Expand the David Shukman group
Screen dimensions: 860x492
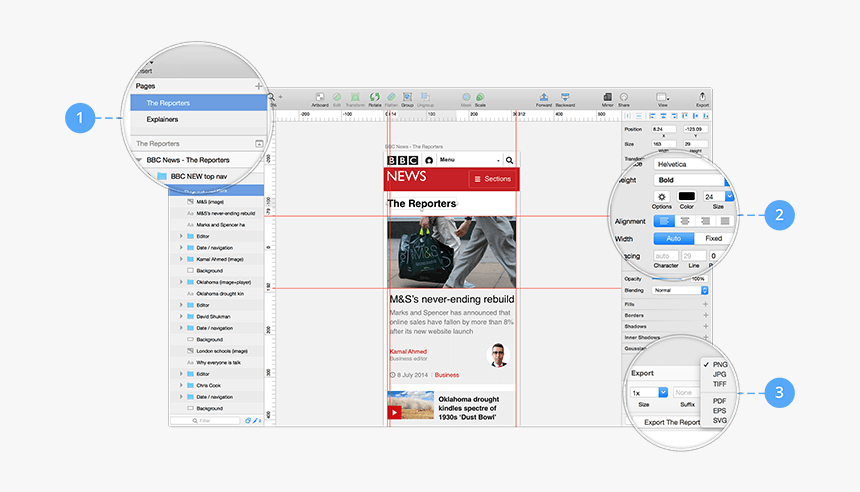tap(181, 316)
